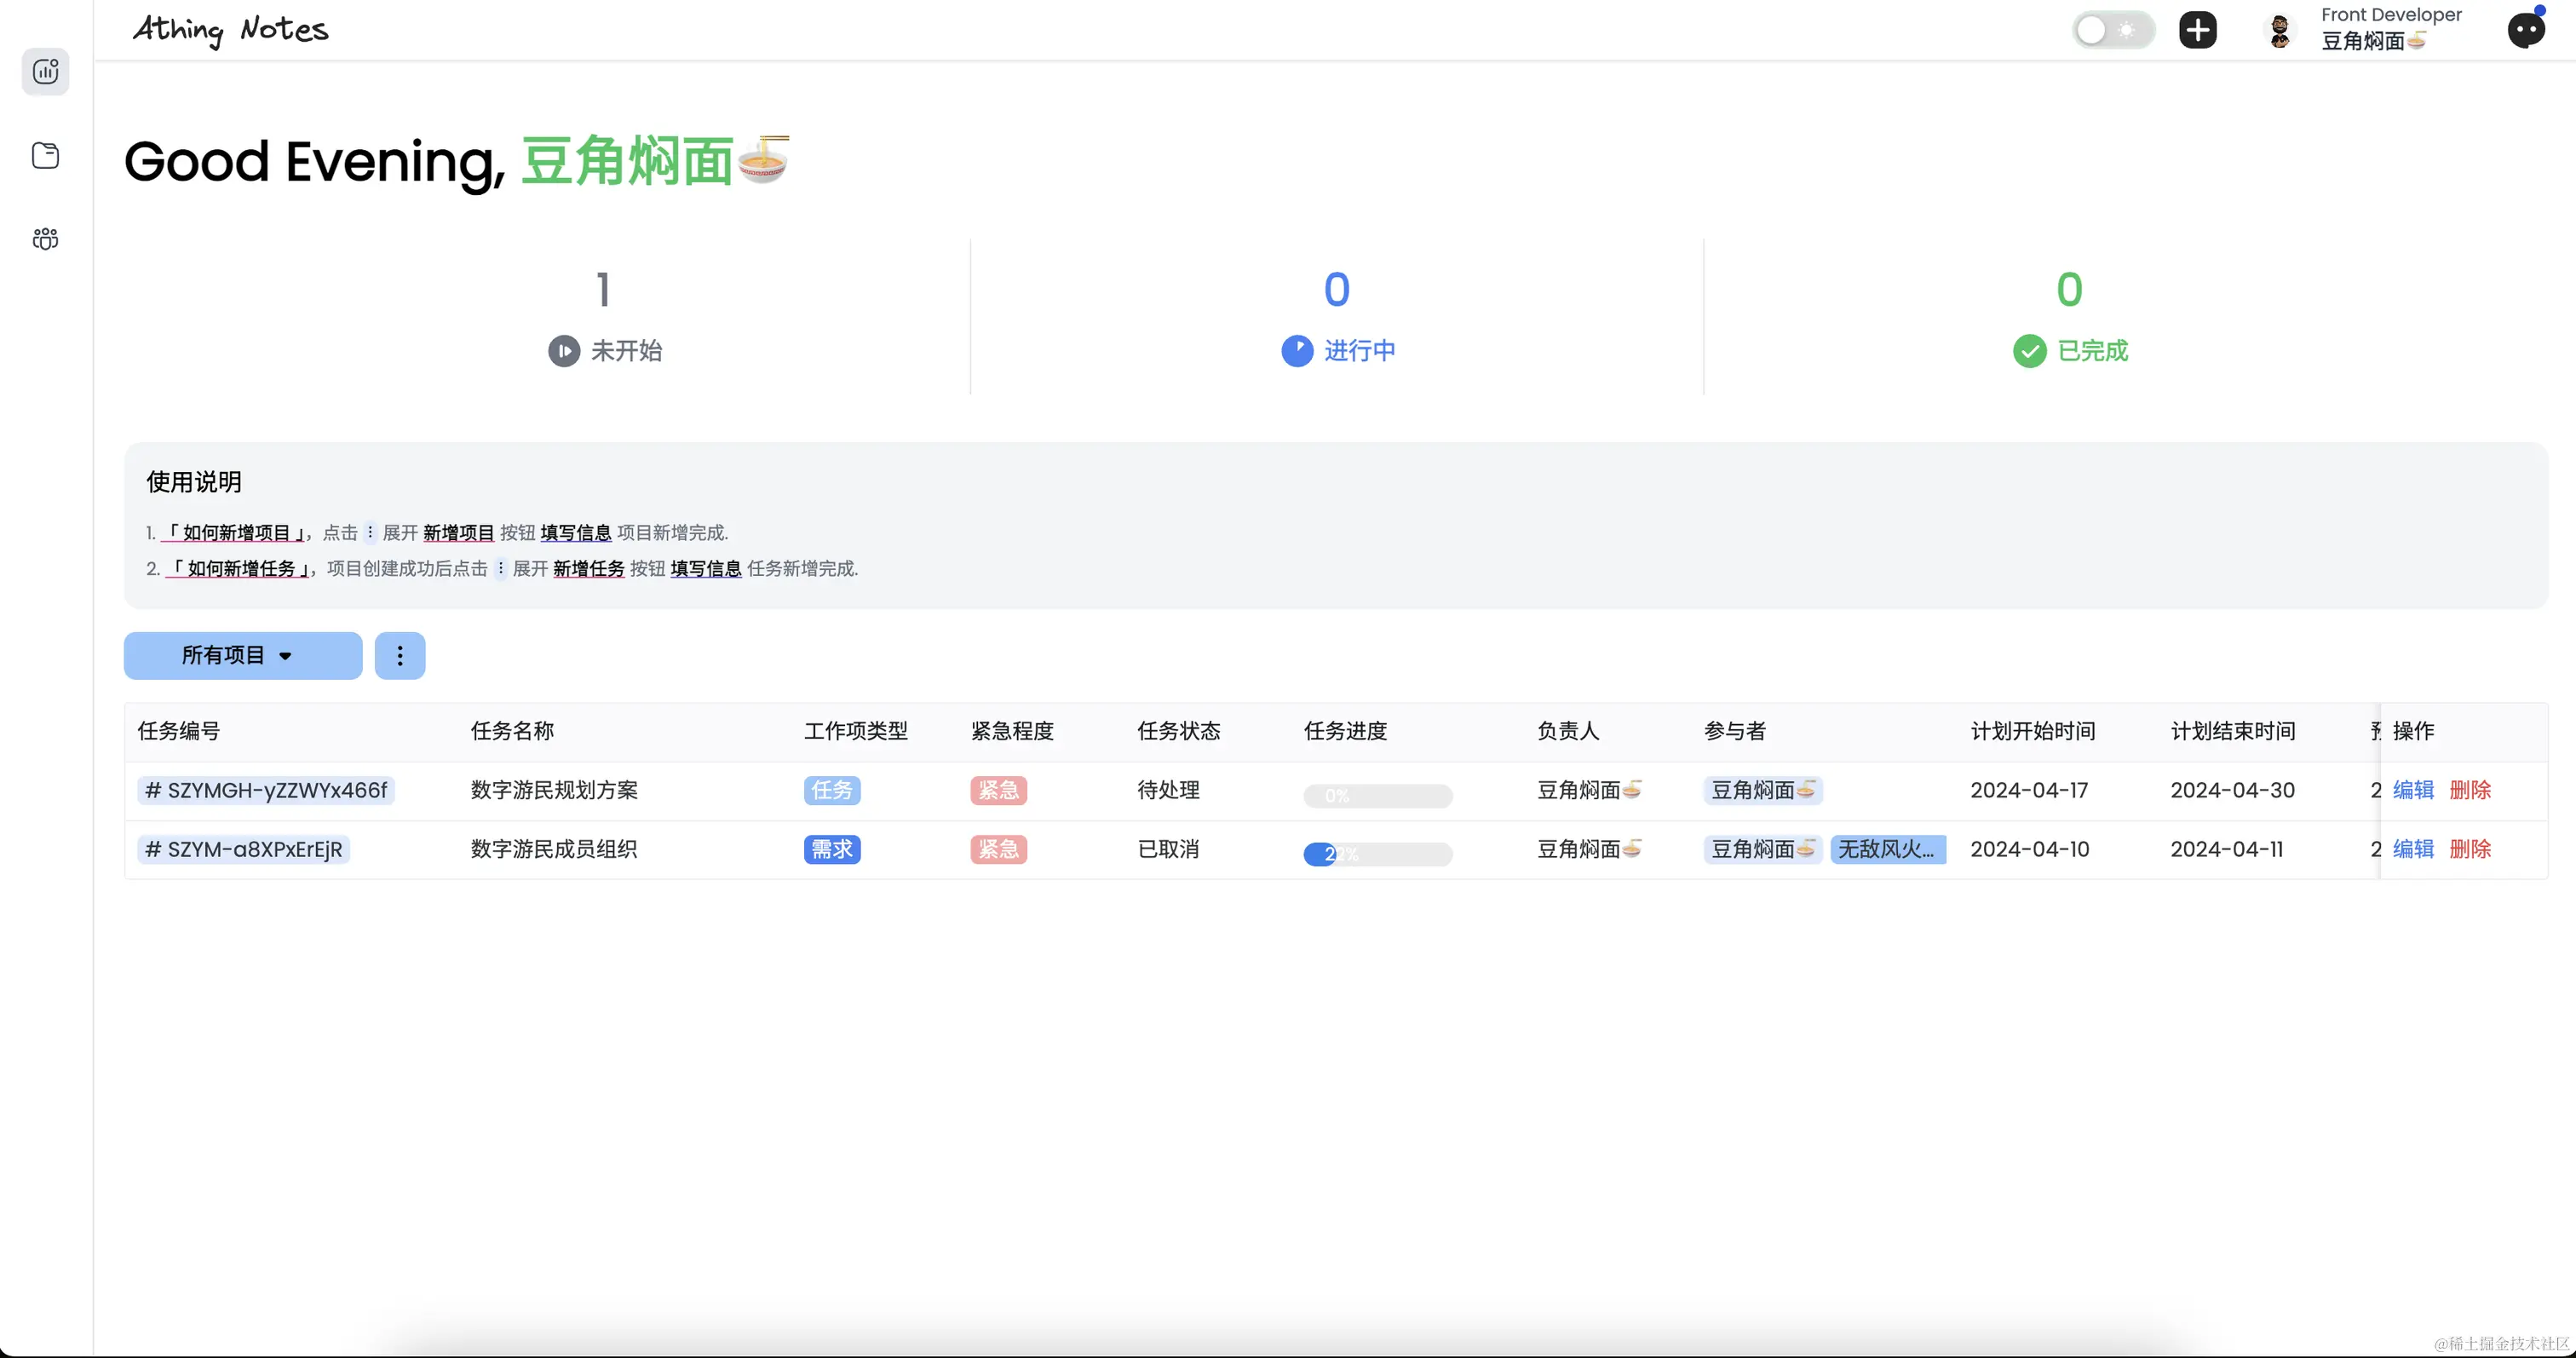Click task ID # SZYMGH-yZZWYx466f
2576x1358 pixels.
(266, 790)
